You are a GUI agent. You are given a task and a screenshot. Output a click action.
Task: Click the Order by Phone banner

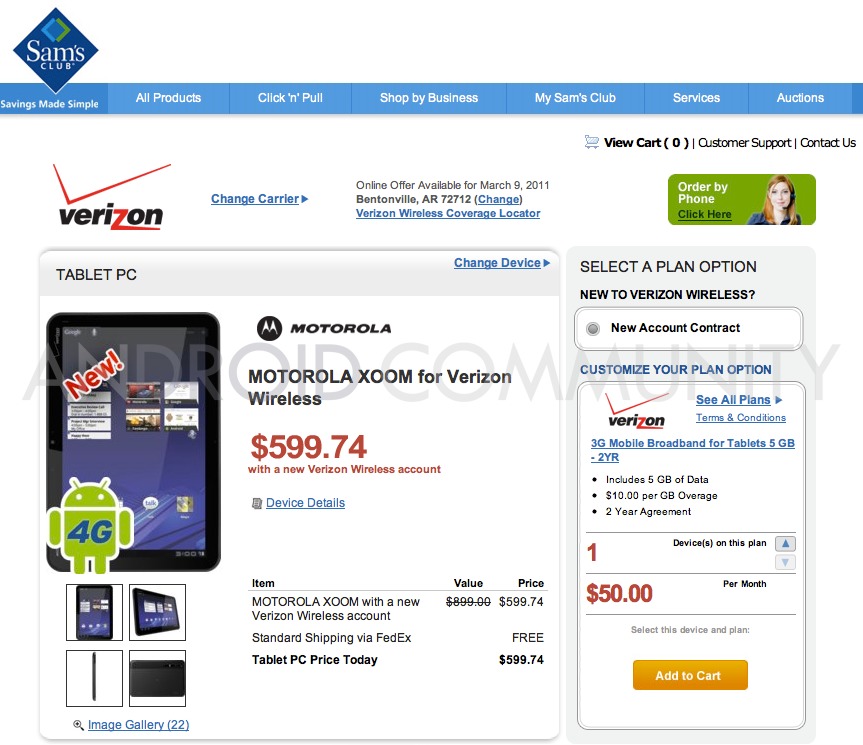[x=741, y=199]
